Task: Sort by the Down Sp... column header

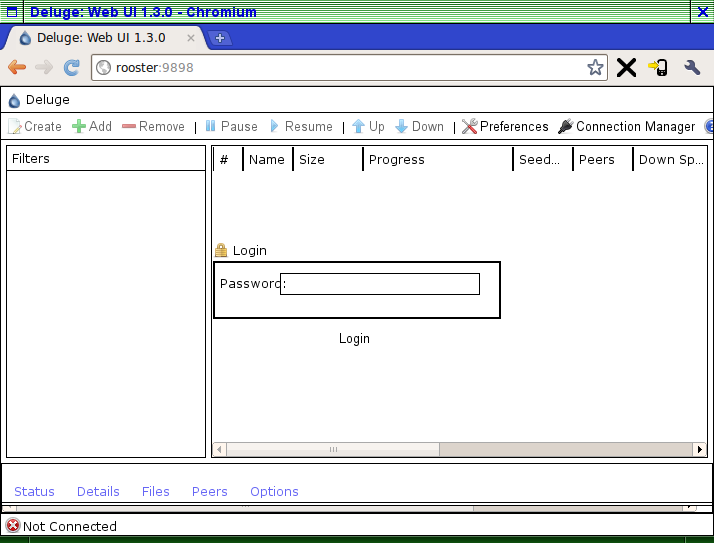Action: tap(670, 159)
